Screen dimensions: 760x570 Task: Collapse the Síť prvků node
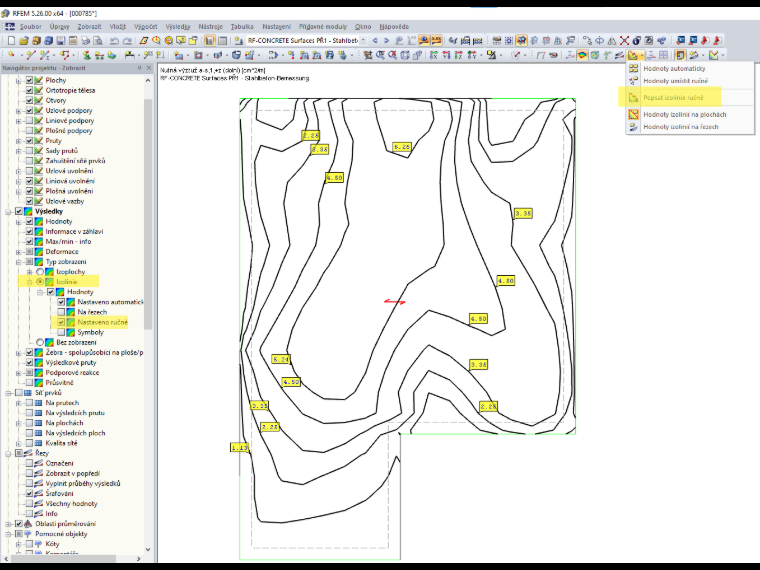click(8, 393)
